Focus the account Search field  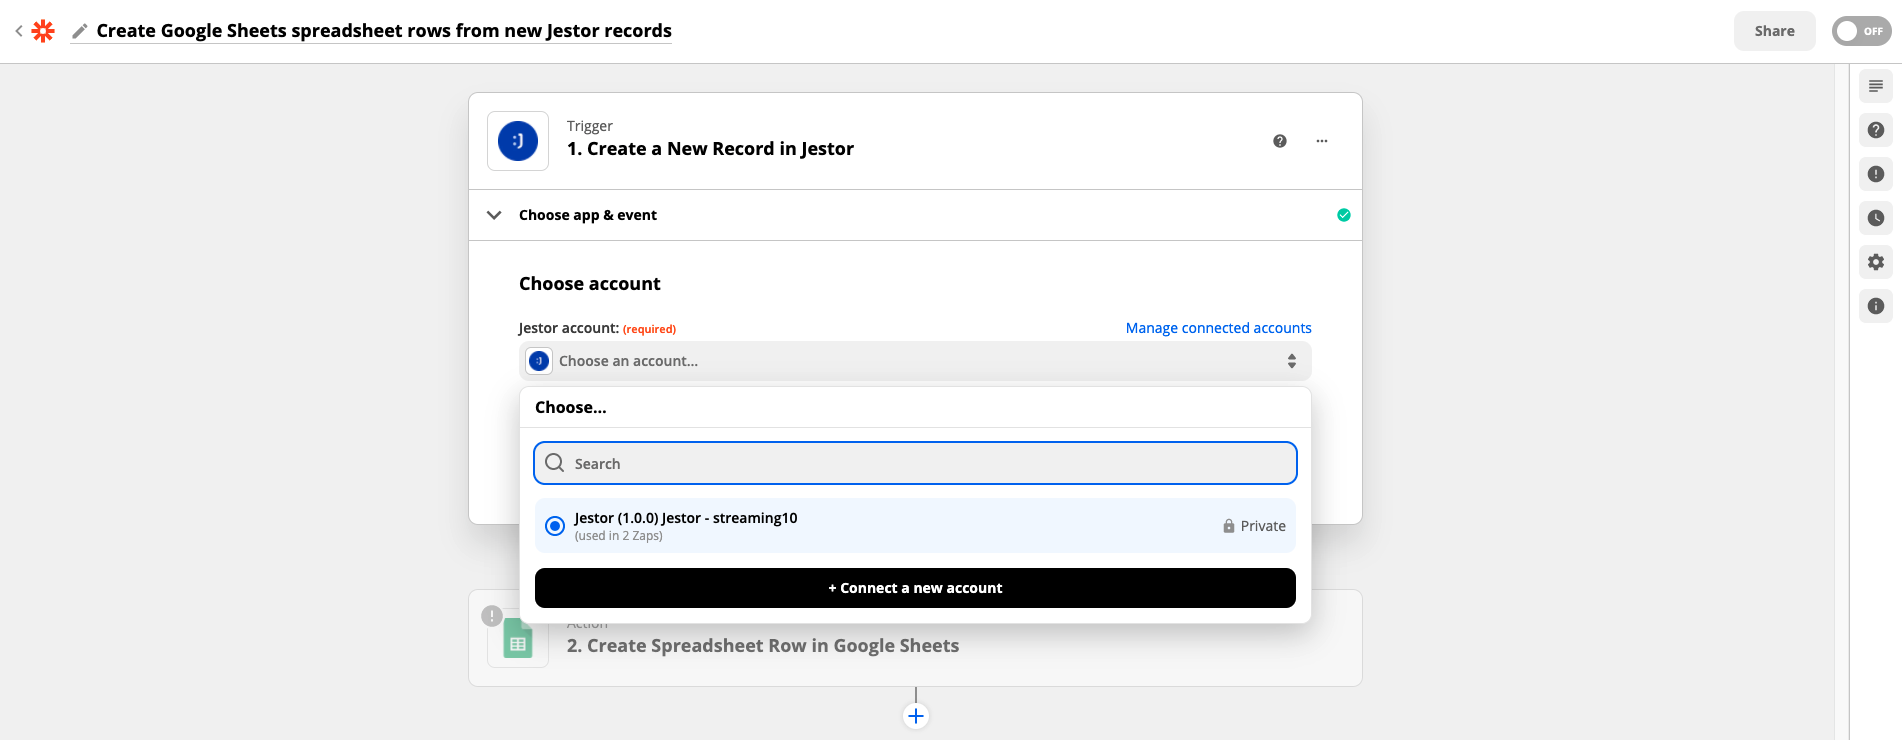(915, 463)
